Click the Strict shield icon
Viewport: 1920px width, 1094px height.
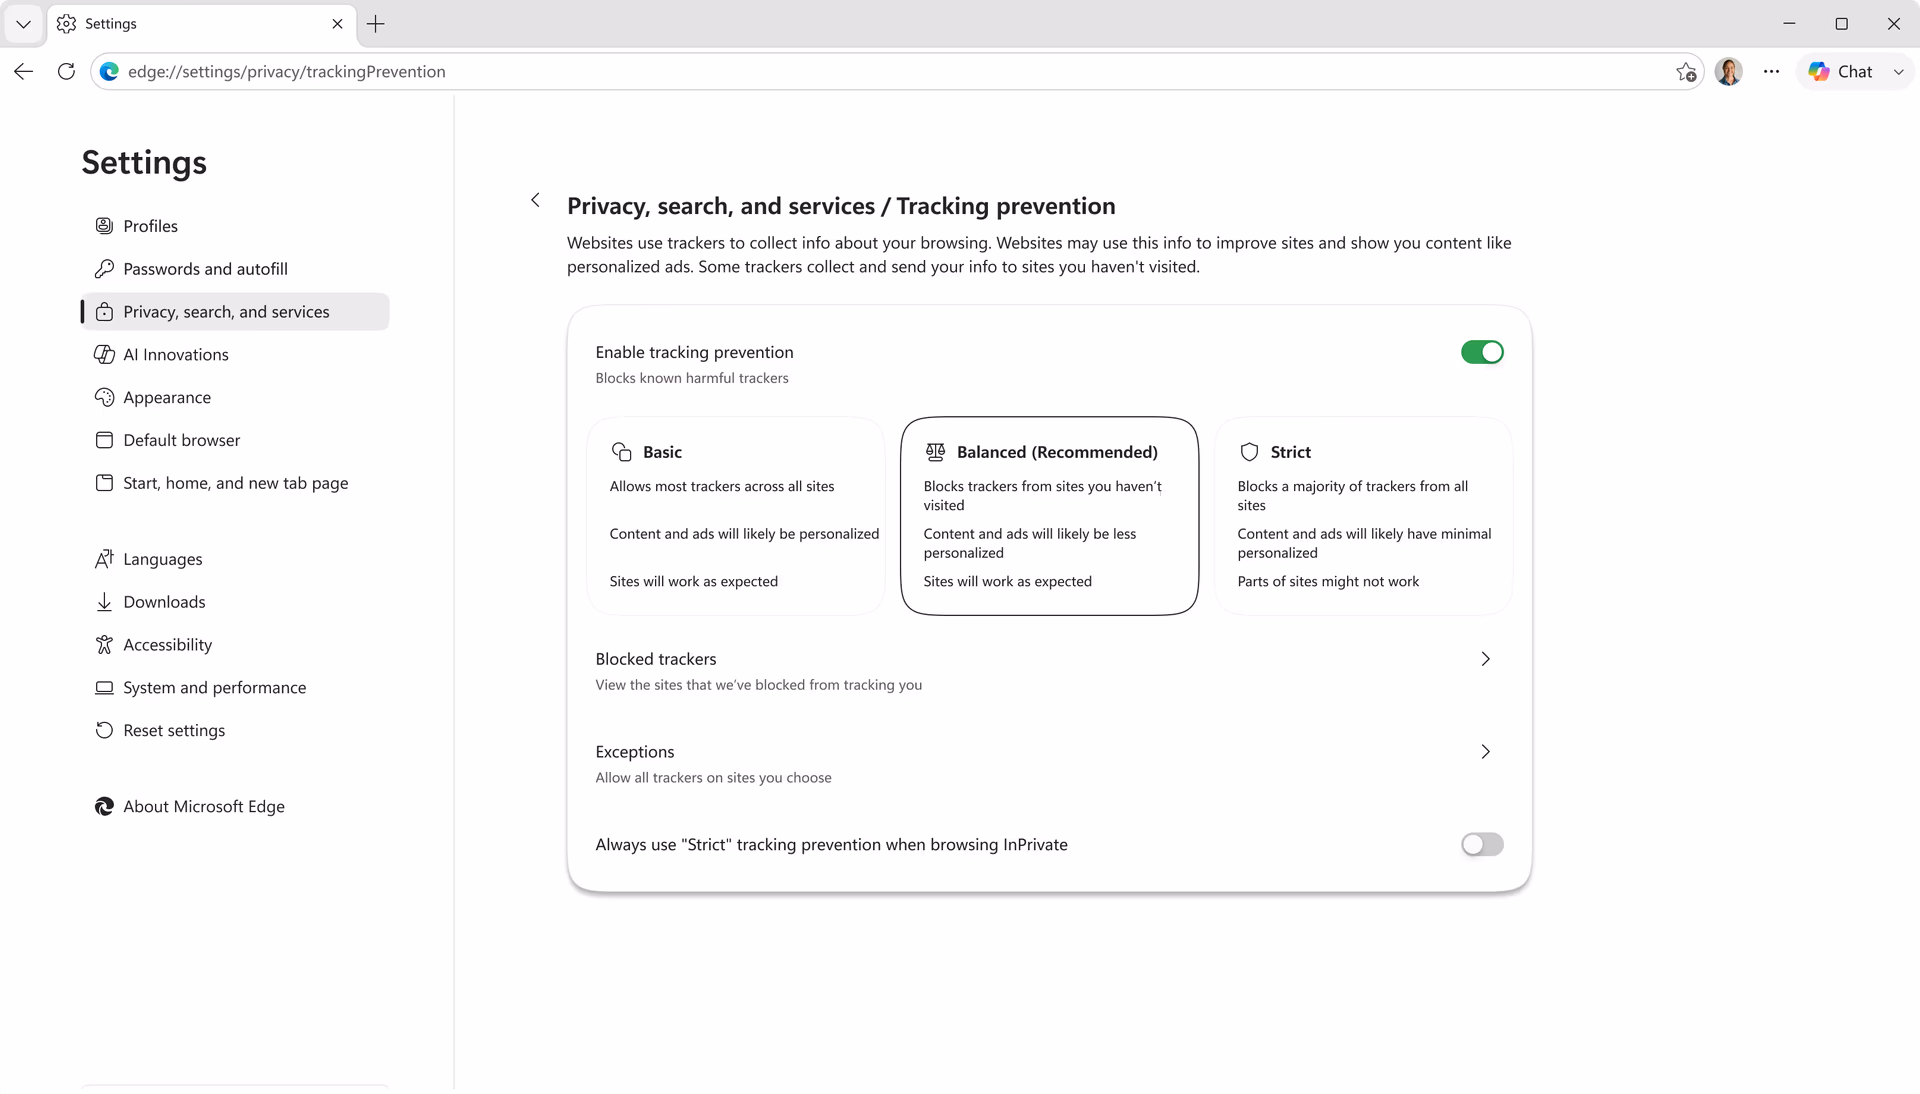1249,452
